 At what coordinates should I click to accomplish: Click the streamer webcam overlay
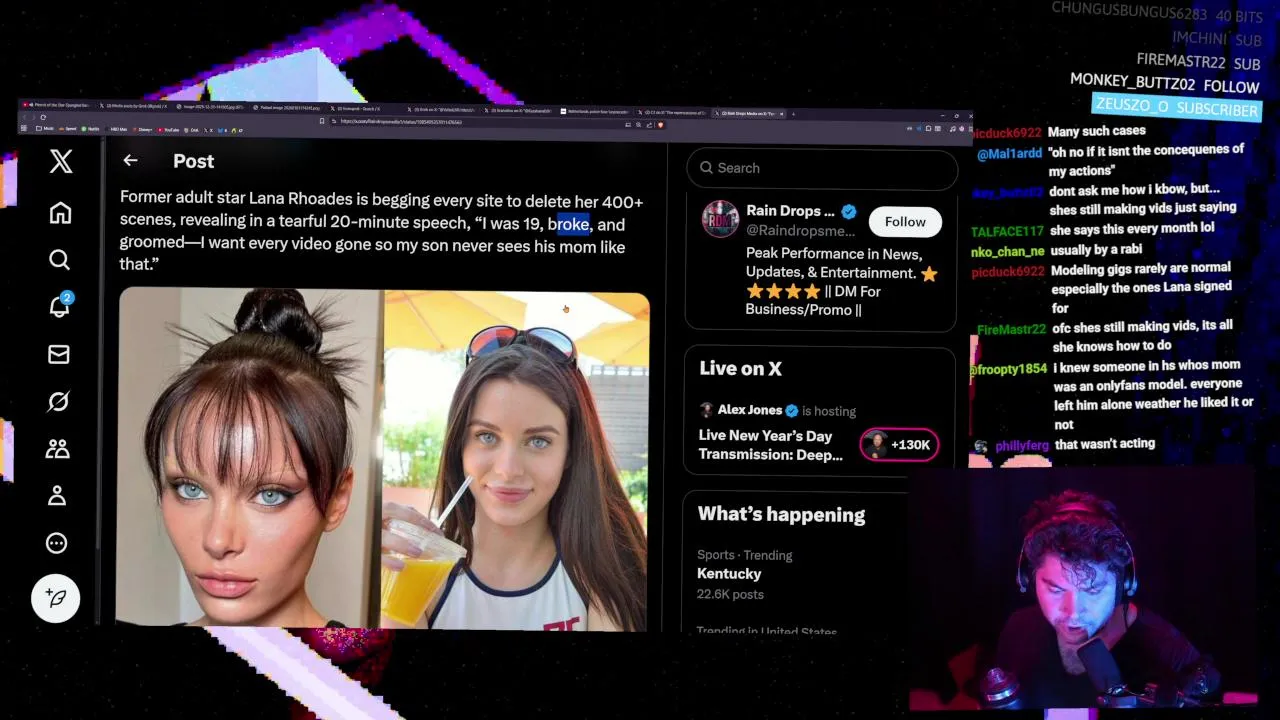point(1083,590)
